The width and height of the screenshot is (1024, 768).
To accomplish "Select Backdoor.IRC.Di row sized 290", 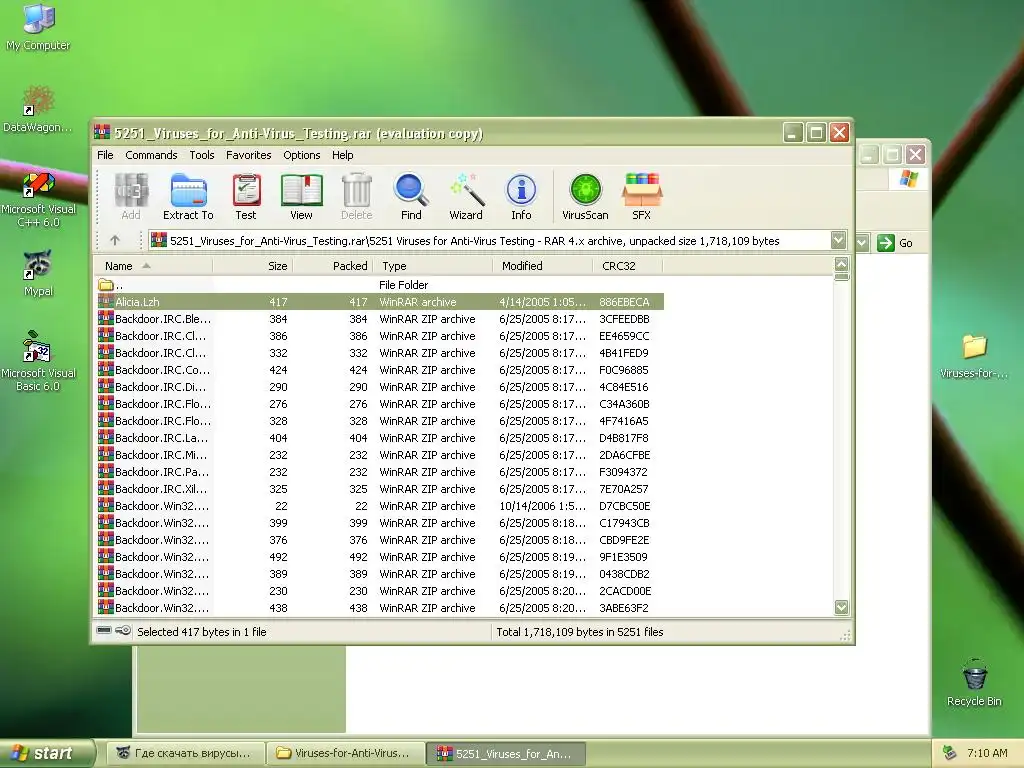I will [x=380, y=387].
